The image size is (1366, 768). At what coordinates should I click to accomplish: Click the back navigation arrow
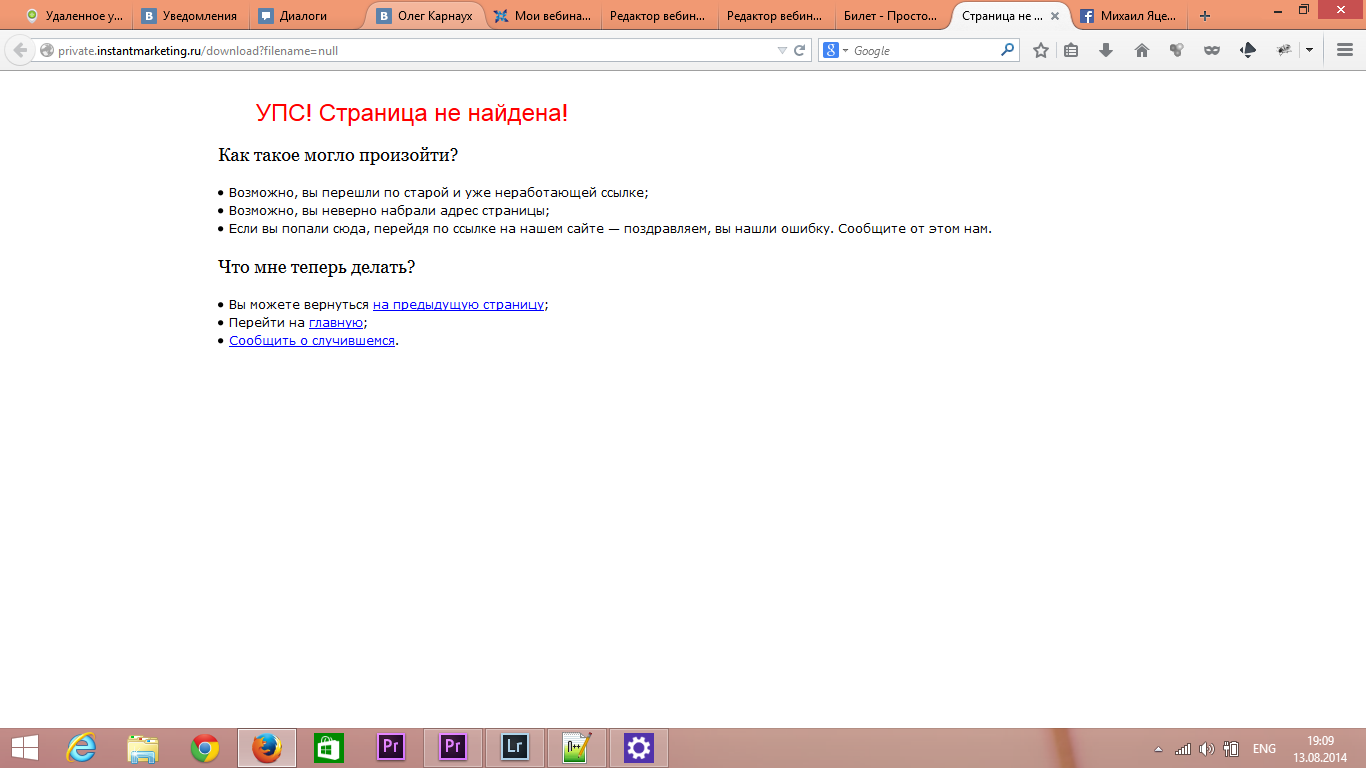point(20,50)
